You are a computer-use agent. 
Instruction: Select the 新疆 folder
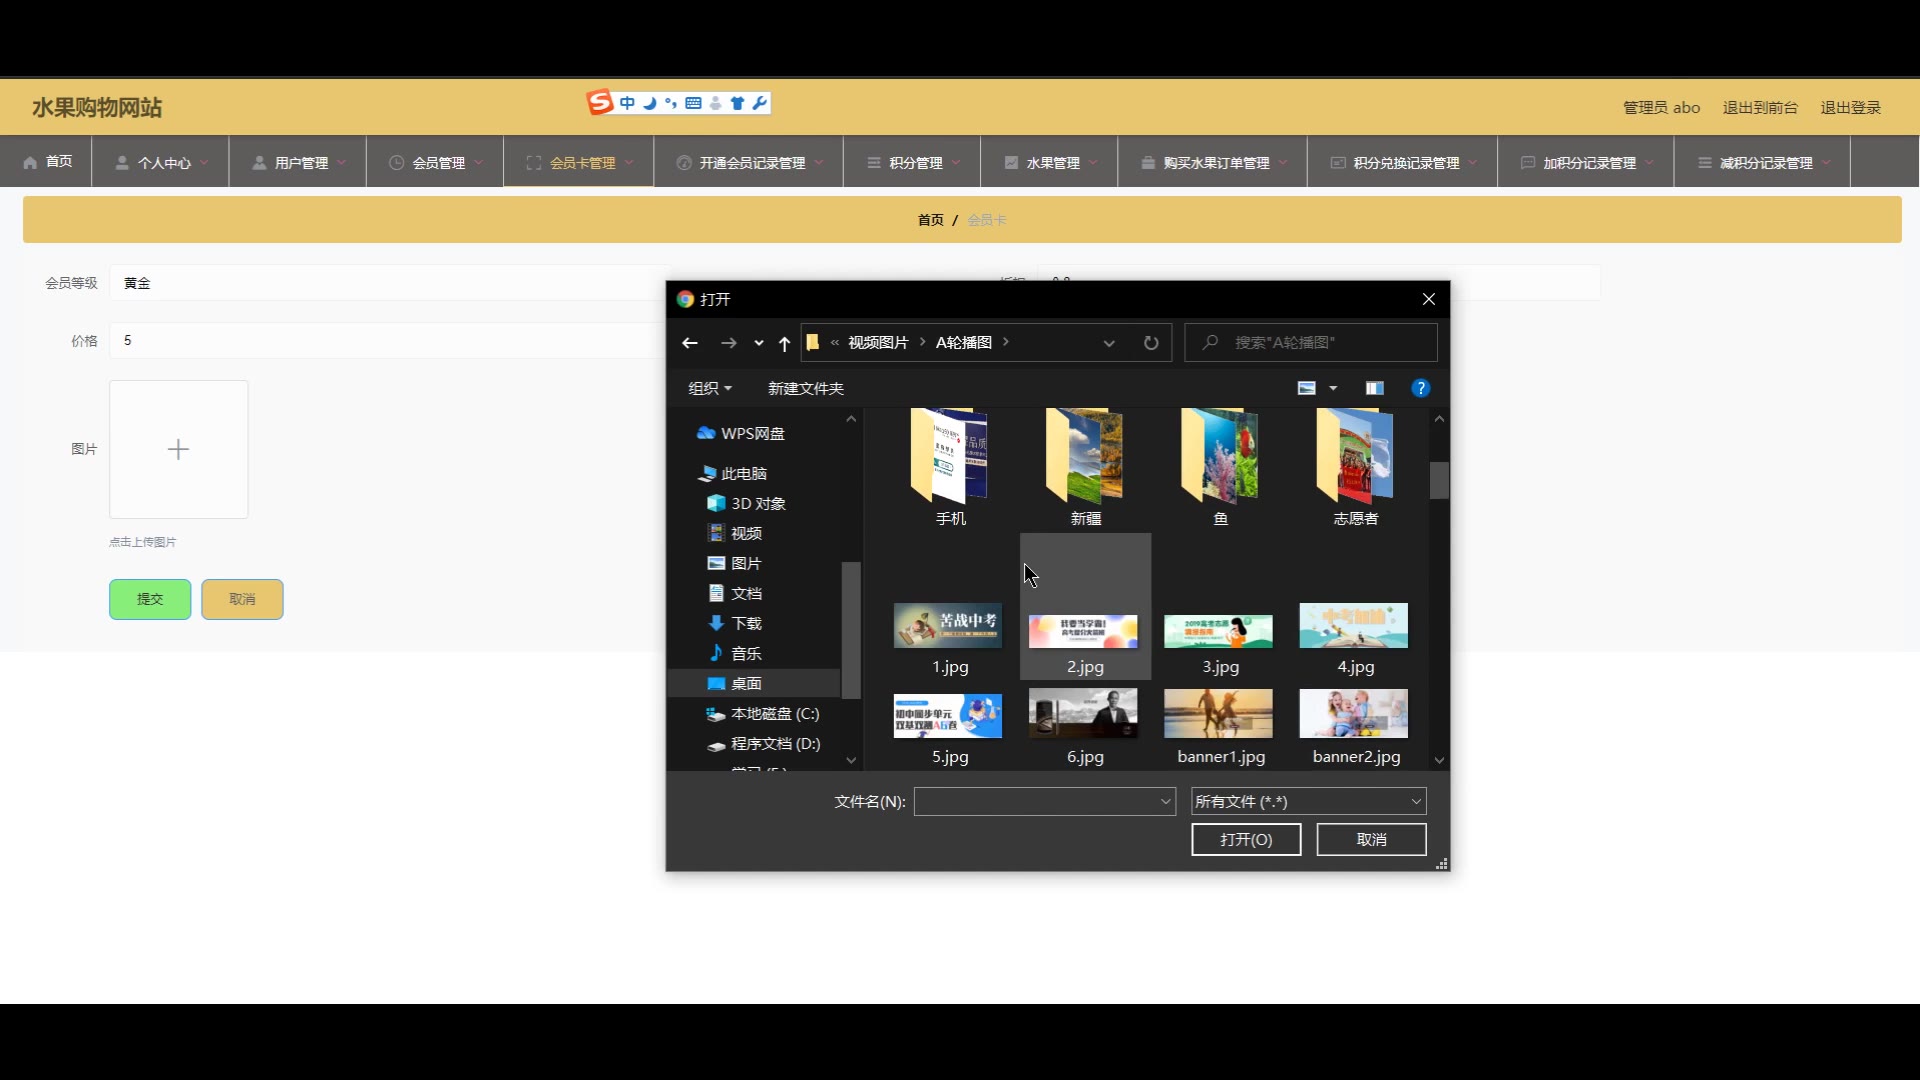coord(1085,467)
